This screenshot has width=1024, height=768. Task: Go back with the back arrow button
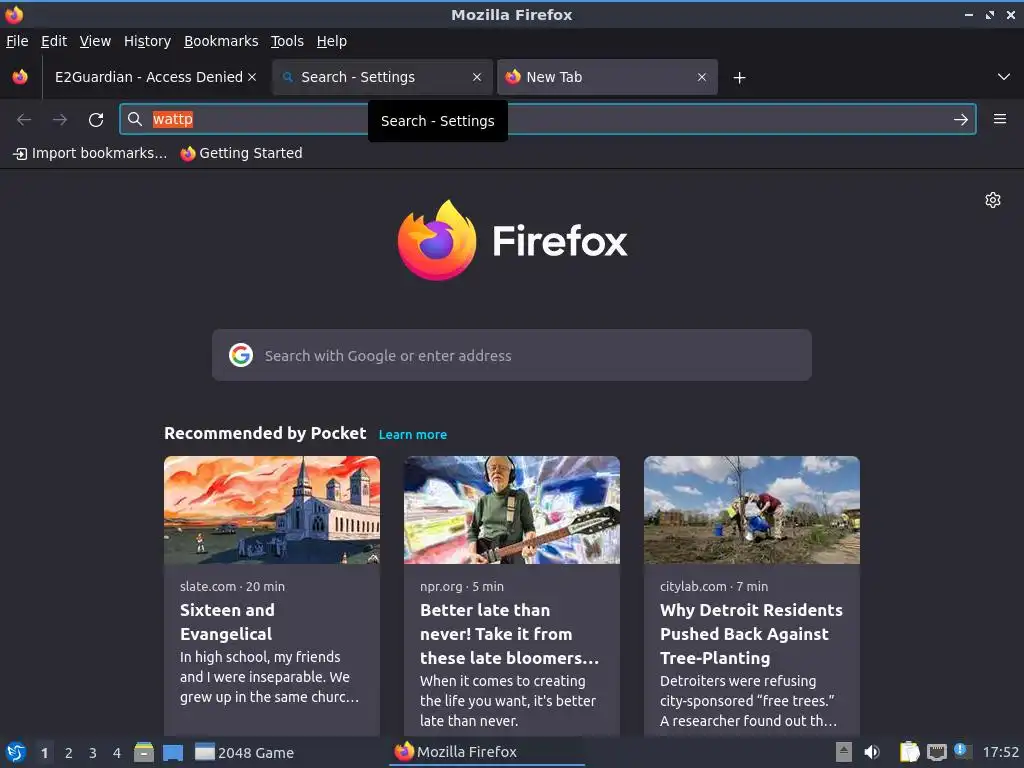click(x=24, y=120)
